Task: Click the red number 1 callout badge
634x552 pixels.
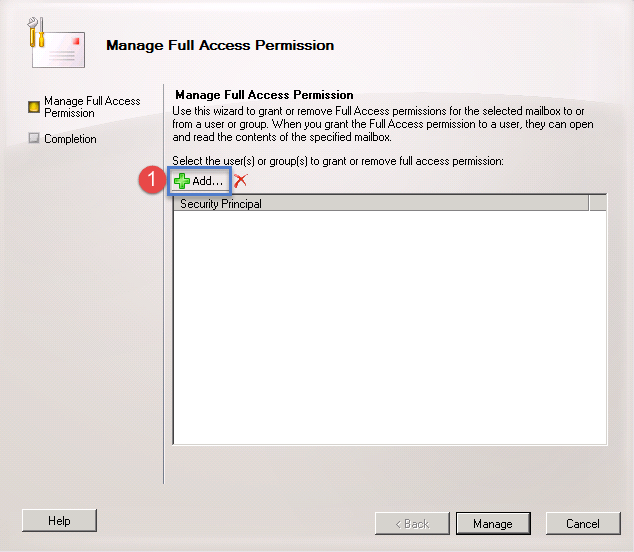Action: tap(151, 179)
